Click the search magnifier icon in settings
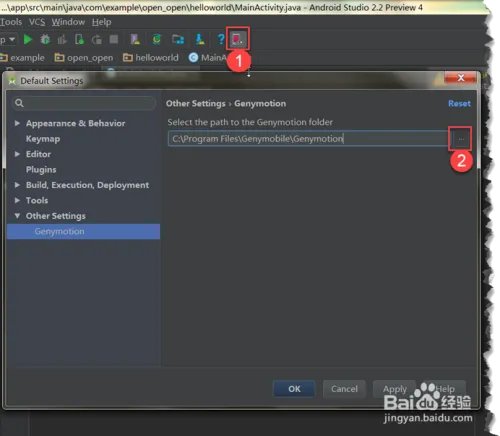The height and width of the screenshot is (436, 500). point(19,103)
